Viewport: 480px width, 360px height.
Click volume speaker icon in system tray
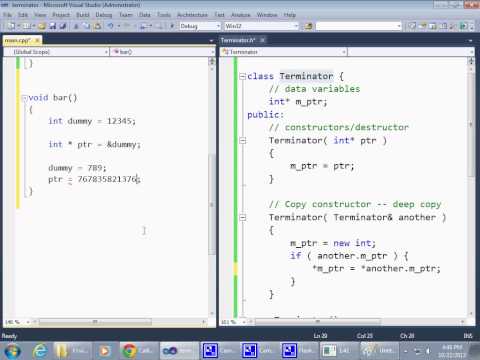428,351
